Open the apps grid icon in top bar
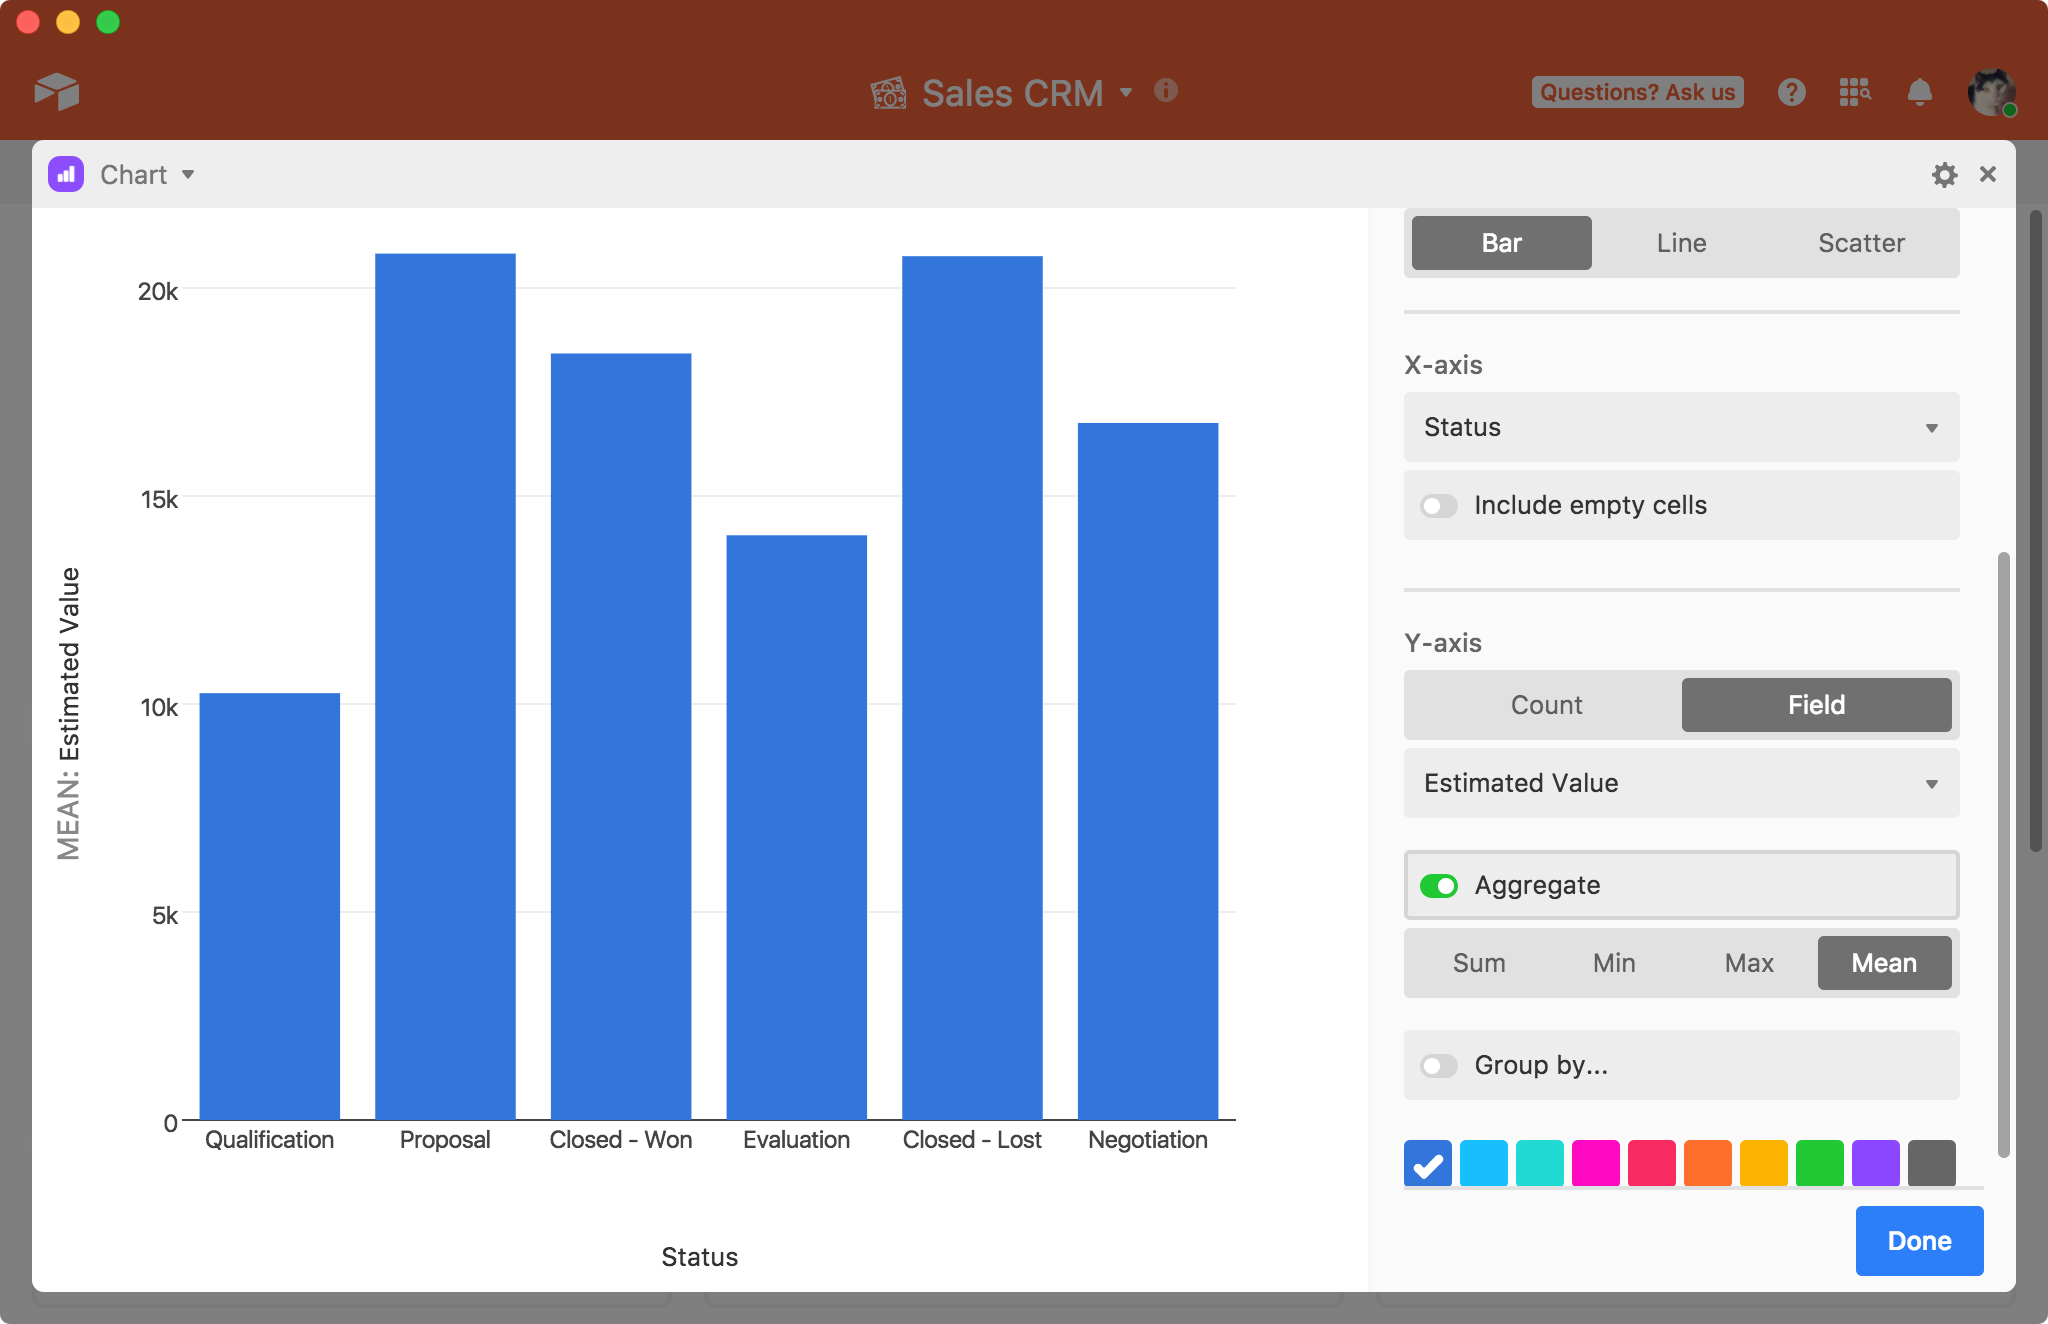Viewport: 2048px width, 1324px height. (x=1856, y=91)
